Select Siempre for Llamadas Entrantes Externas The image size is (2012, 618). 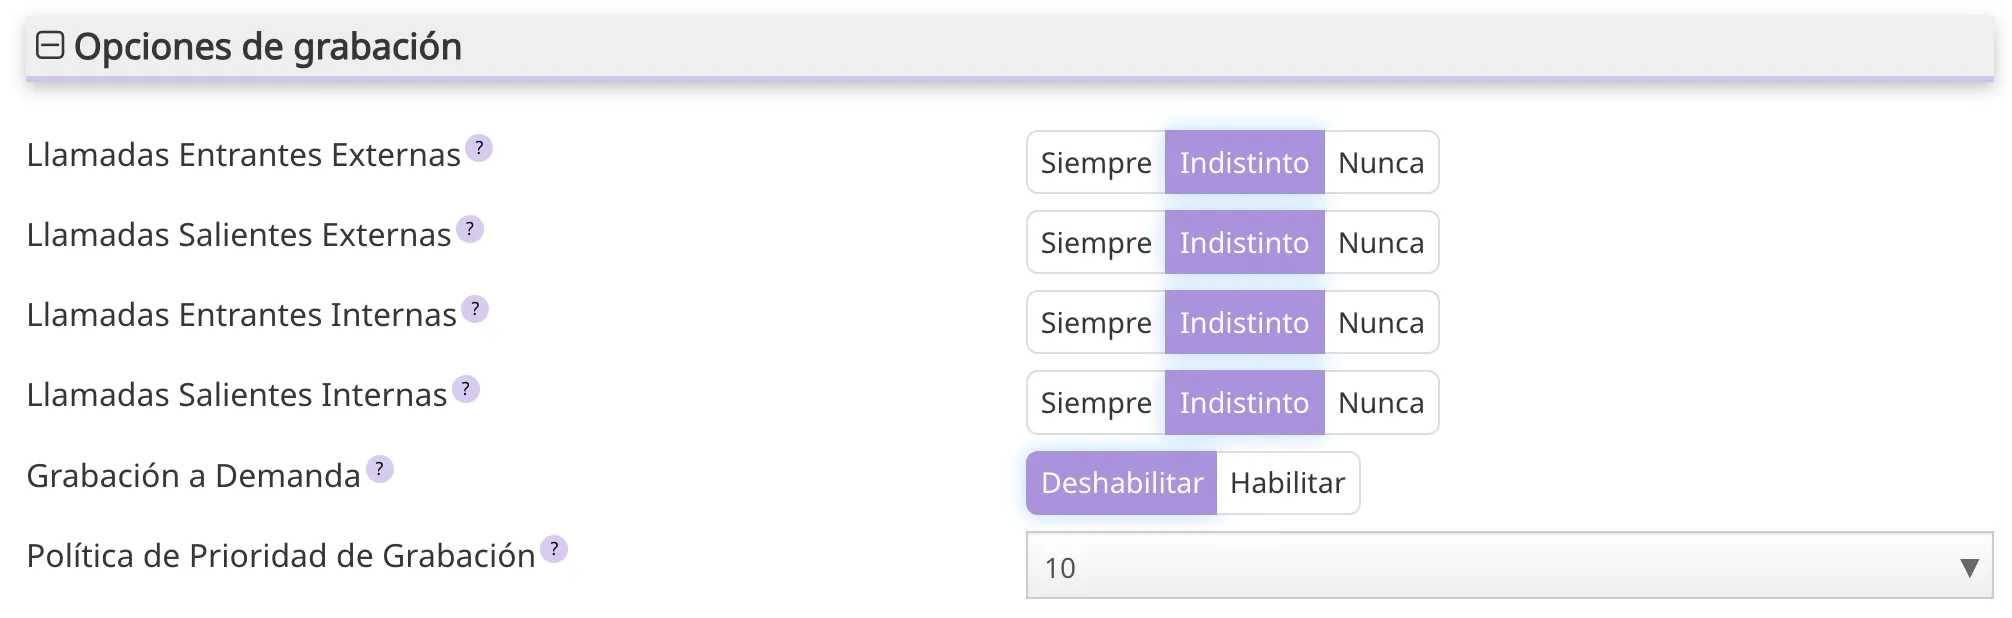pos(1095,162)
